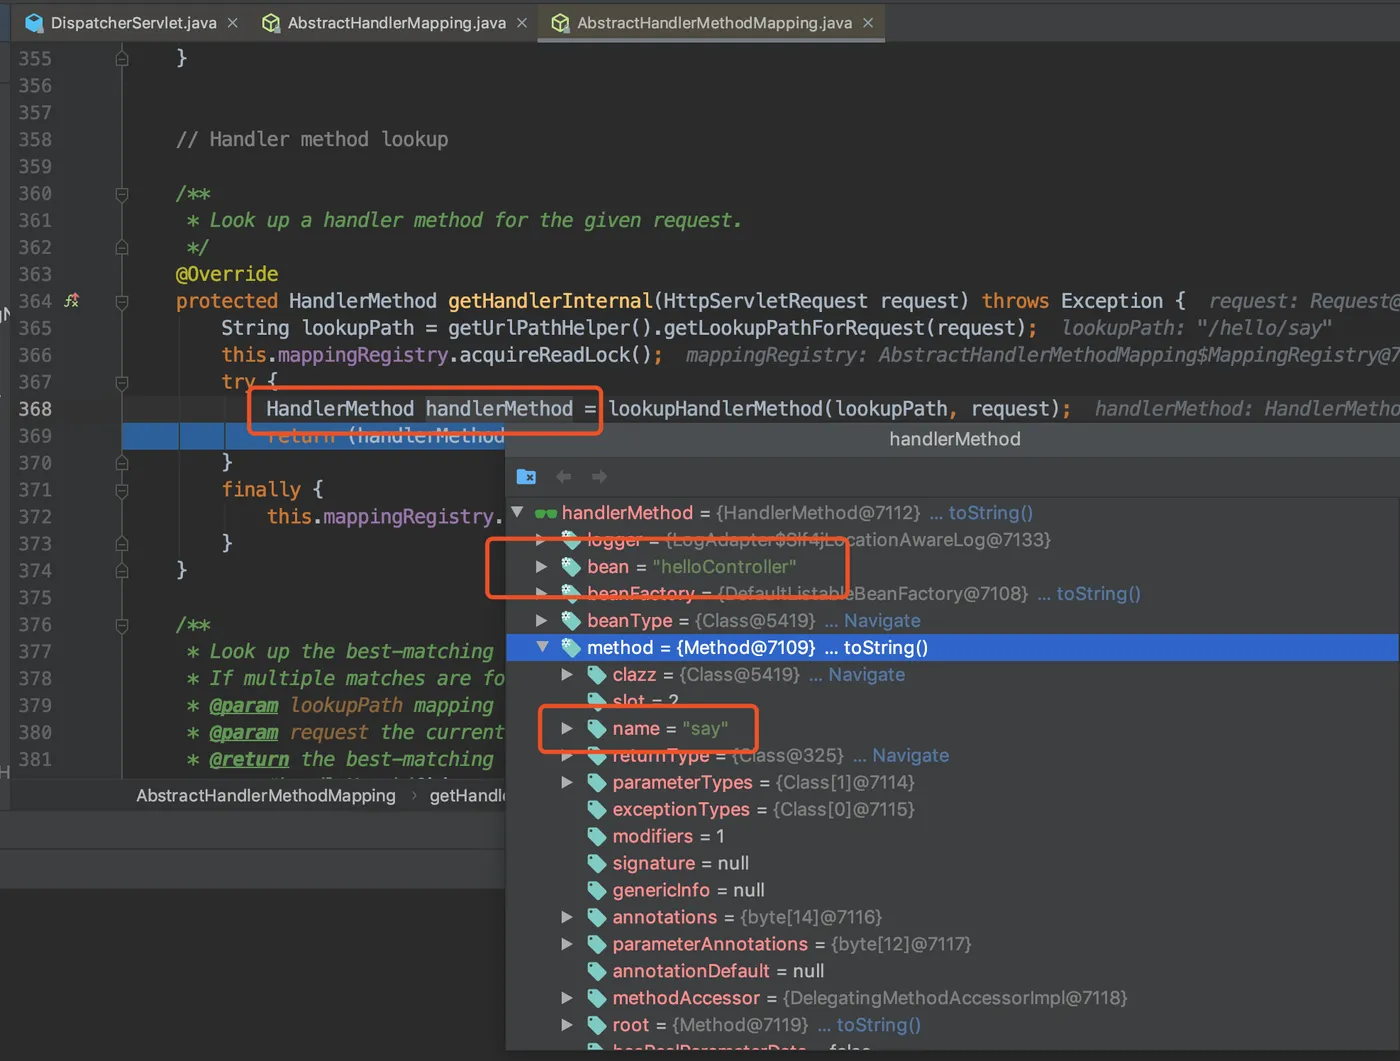Click toString() link on method row
Image resolution: width=1400 pixels, height=1061 pixels.
tap(885, 647)
